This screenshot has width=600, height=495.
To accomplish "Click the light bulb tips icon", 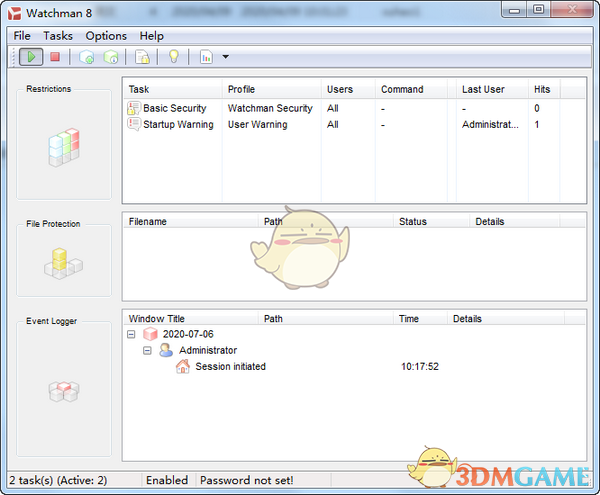I will pos(174,57).
